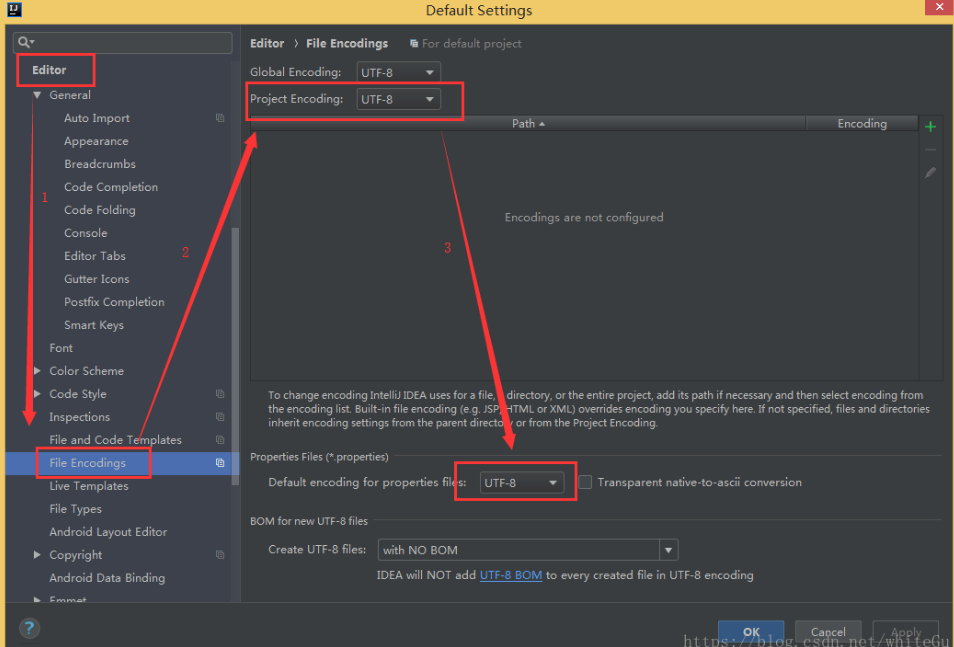Select Editor Tabs settings

[x=95, y=256]
